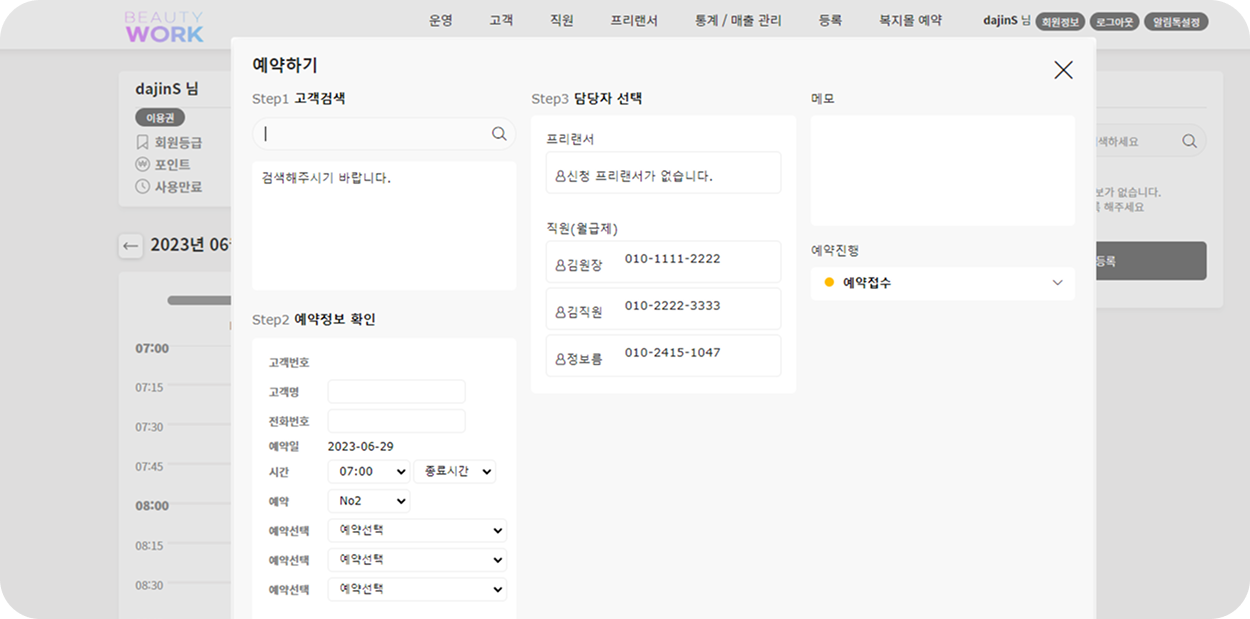Screen dimensions: 1250x619
Task: Click inside the 고객명 input field
Action: (396, 391)
